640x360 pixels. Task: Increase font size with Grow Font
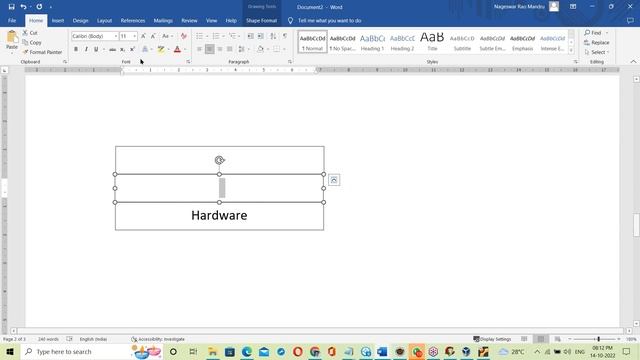[143, 36]
